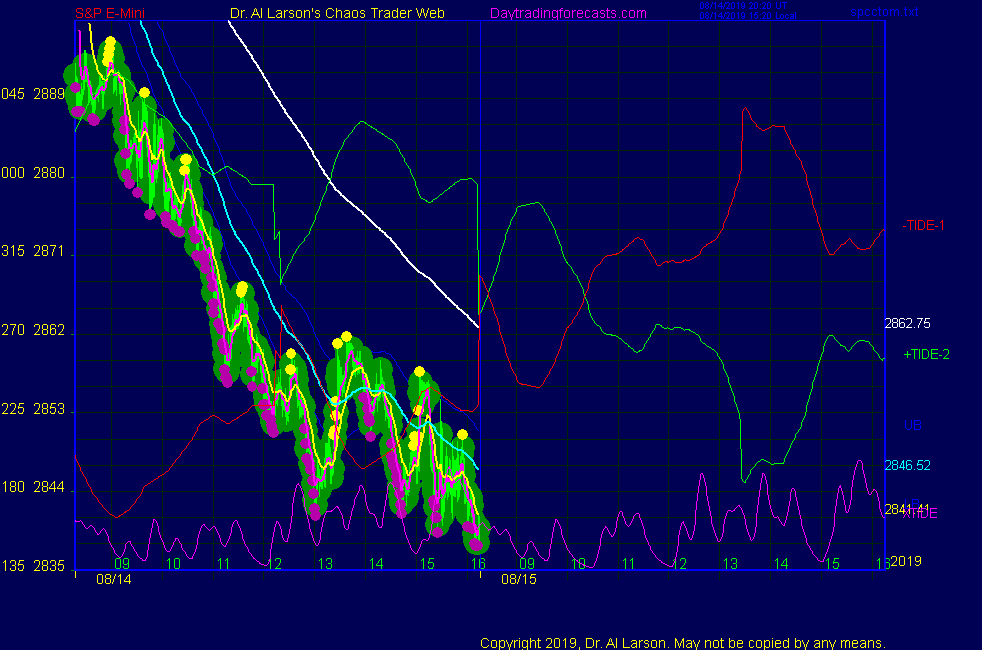This screenshot has width=982, height=650.
Task: Click the yellow 2019 label at lower right
Action: pyautogui.click(x=906, y=561)
